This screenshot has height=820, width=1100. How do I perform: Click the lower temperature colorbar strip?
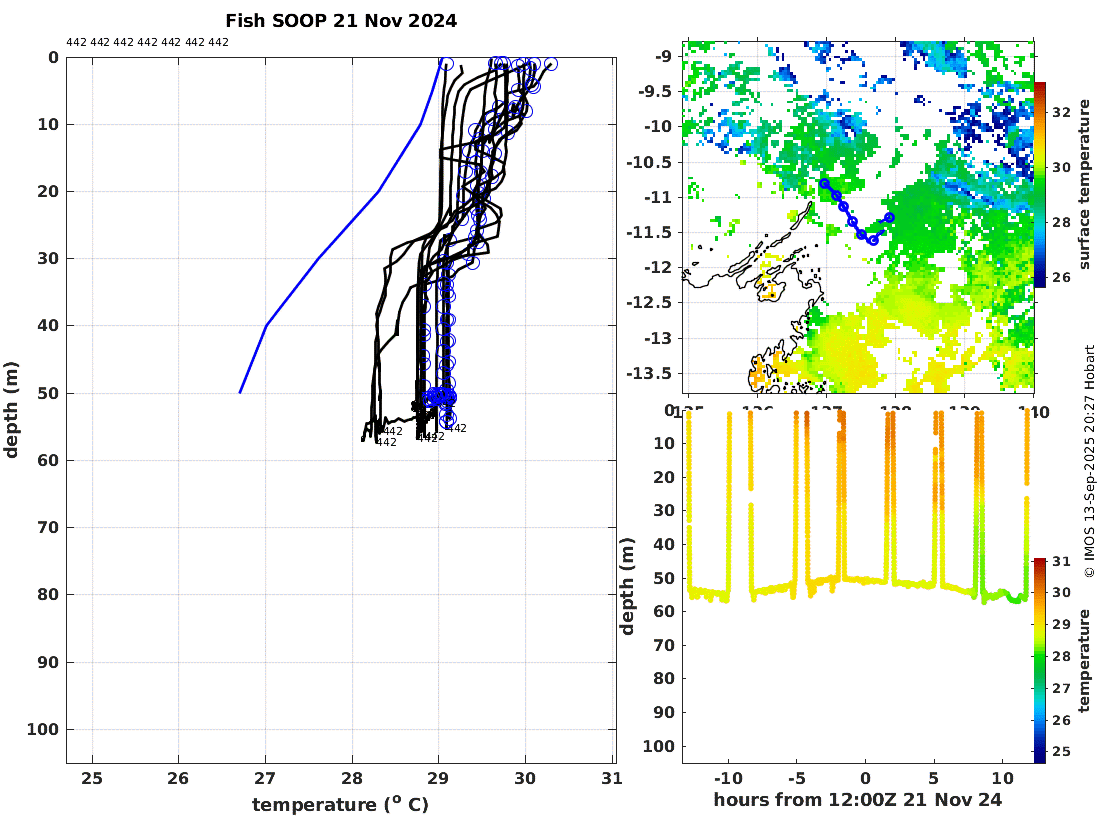click(1040, 660)
